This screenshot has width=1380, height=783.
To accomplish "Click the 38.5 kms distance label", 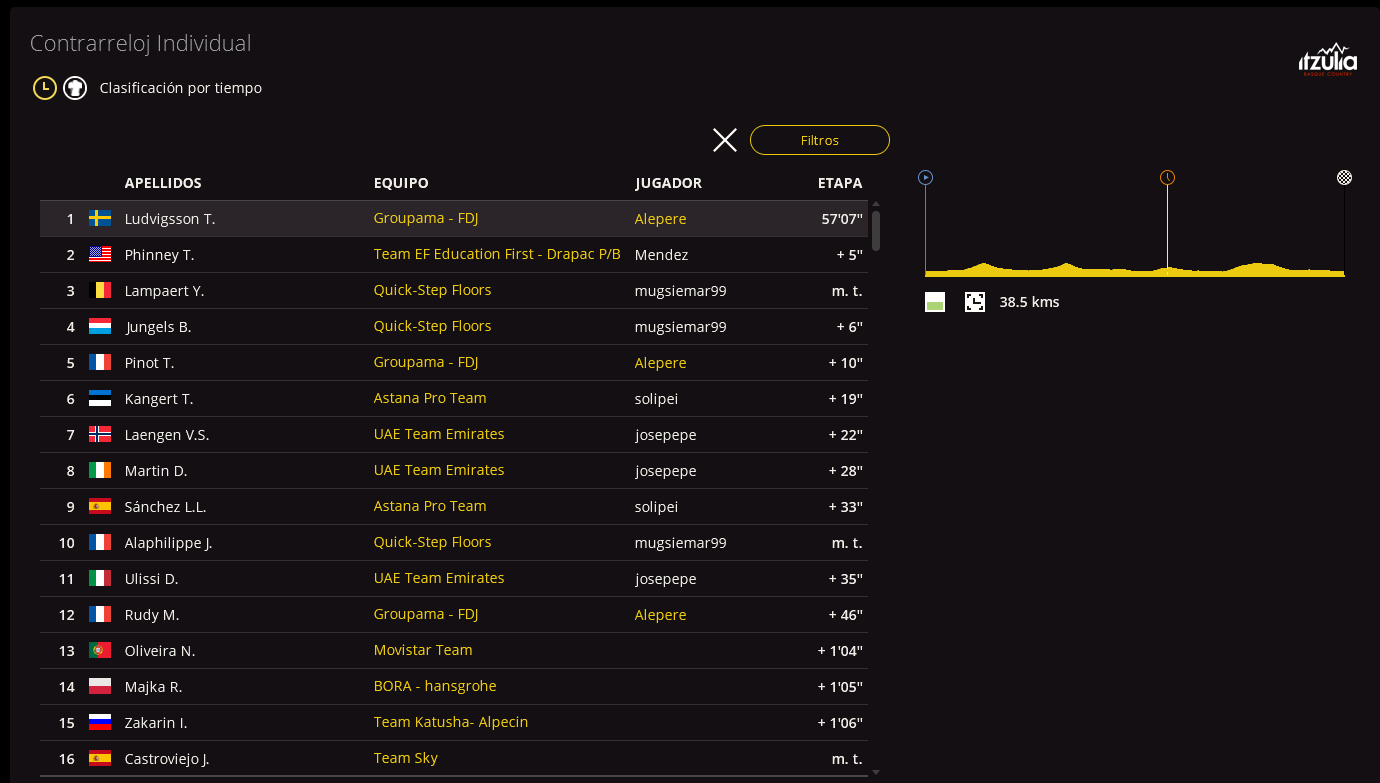I will pyautogui.click(x=1030, y=302).
